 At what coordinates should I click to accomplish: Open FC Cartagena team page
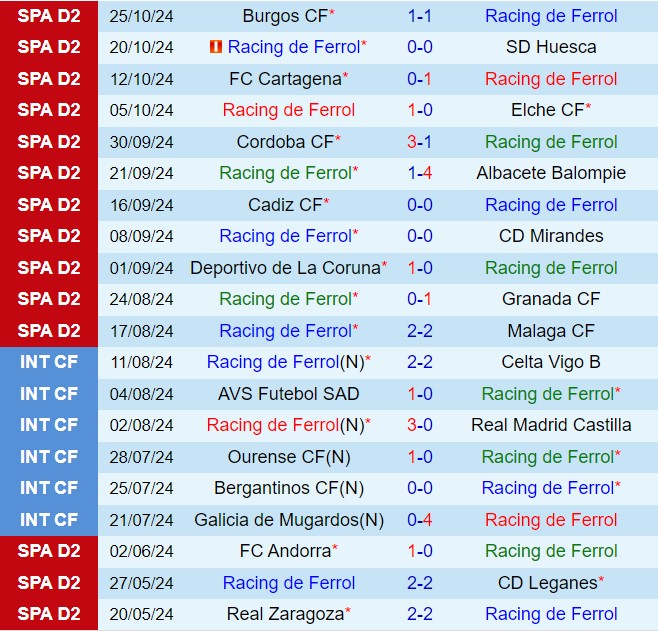pyautogui.click(x=284, y=79)
